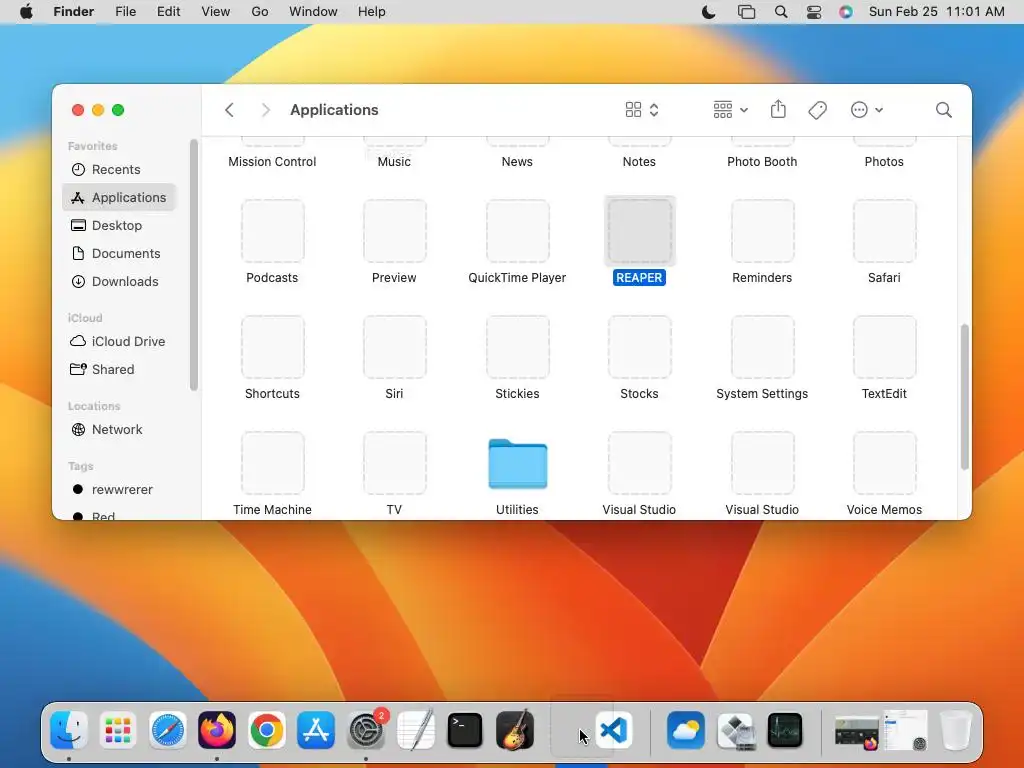Open TextEdit from the Dock
This screenshot has width=1024, height=768.
pyautogui.click(x=415, y=729)
